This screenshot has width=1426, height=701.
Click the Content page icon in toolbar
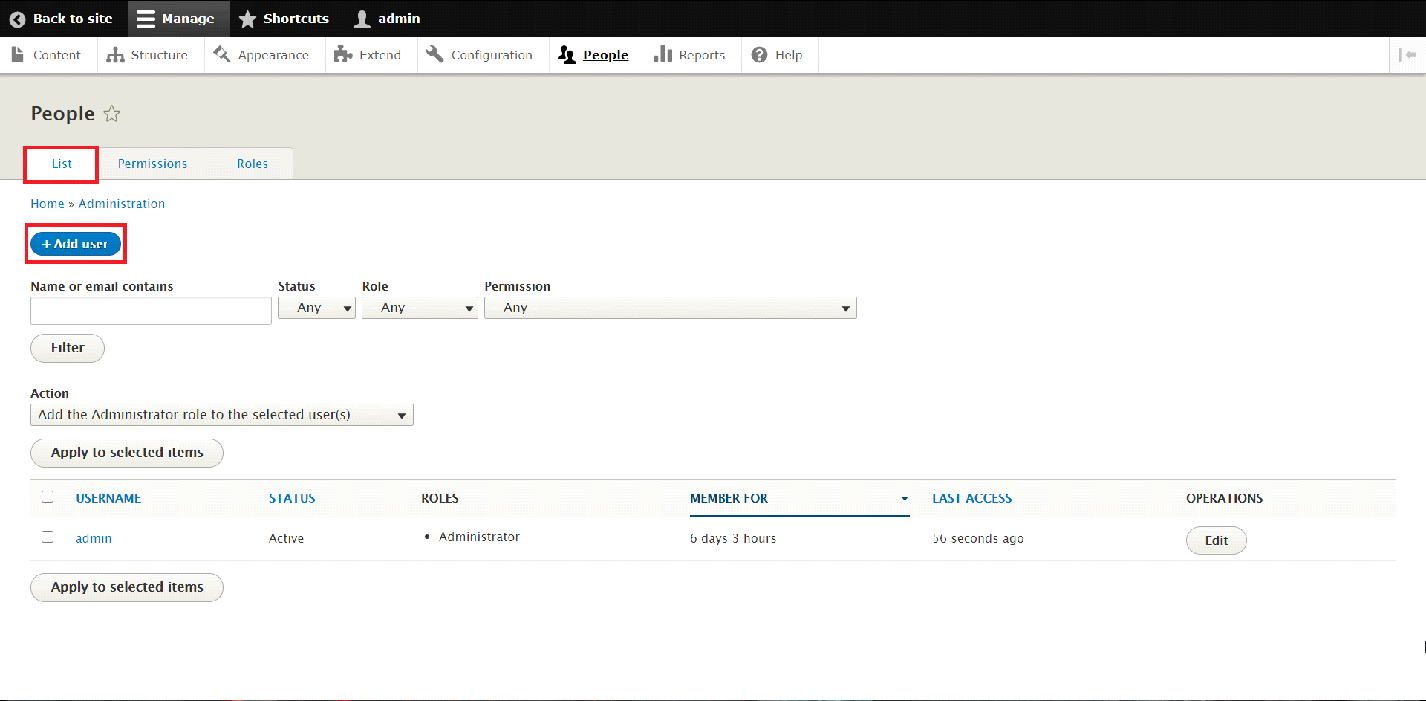tap(17, 55)
